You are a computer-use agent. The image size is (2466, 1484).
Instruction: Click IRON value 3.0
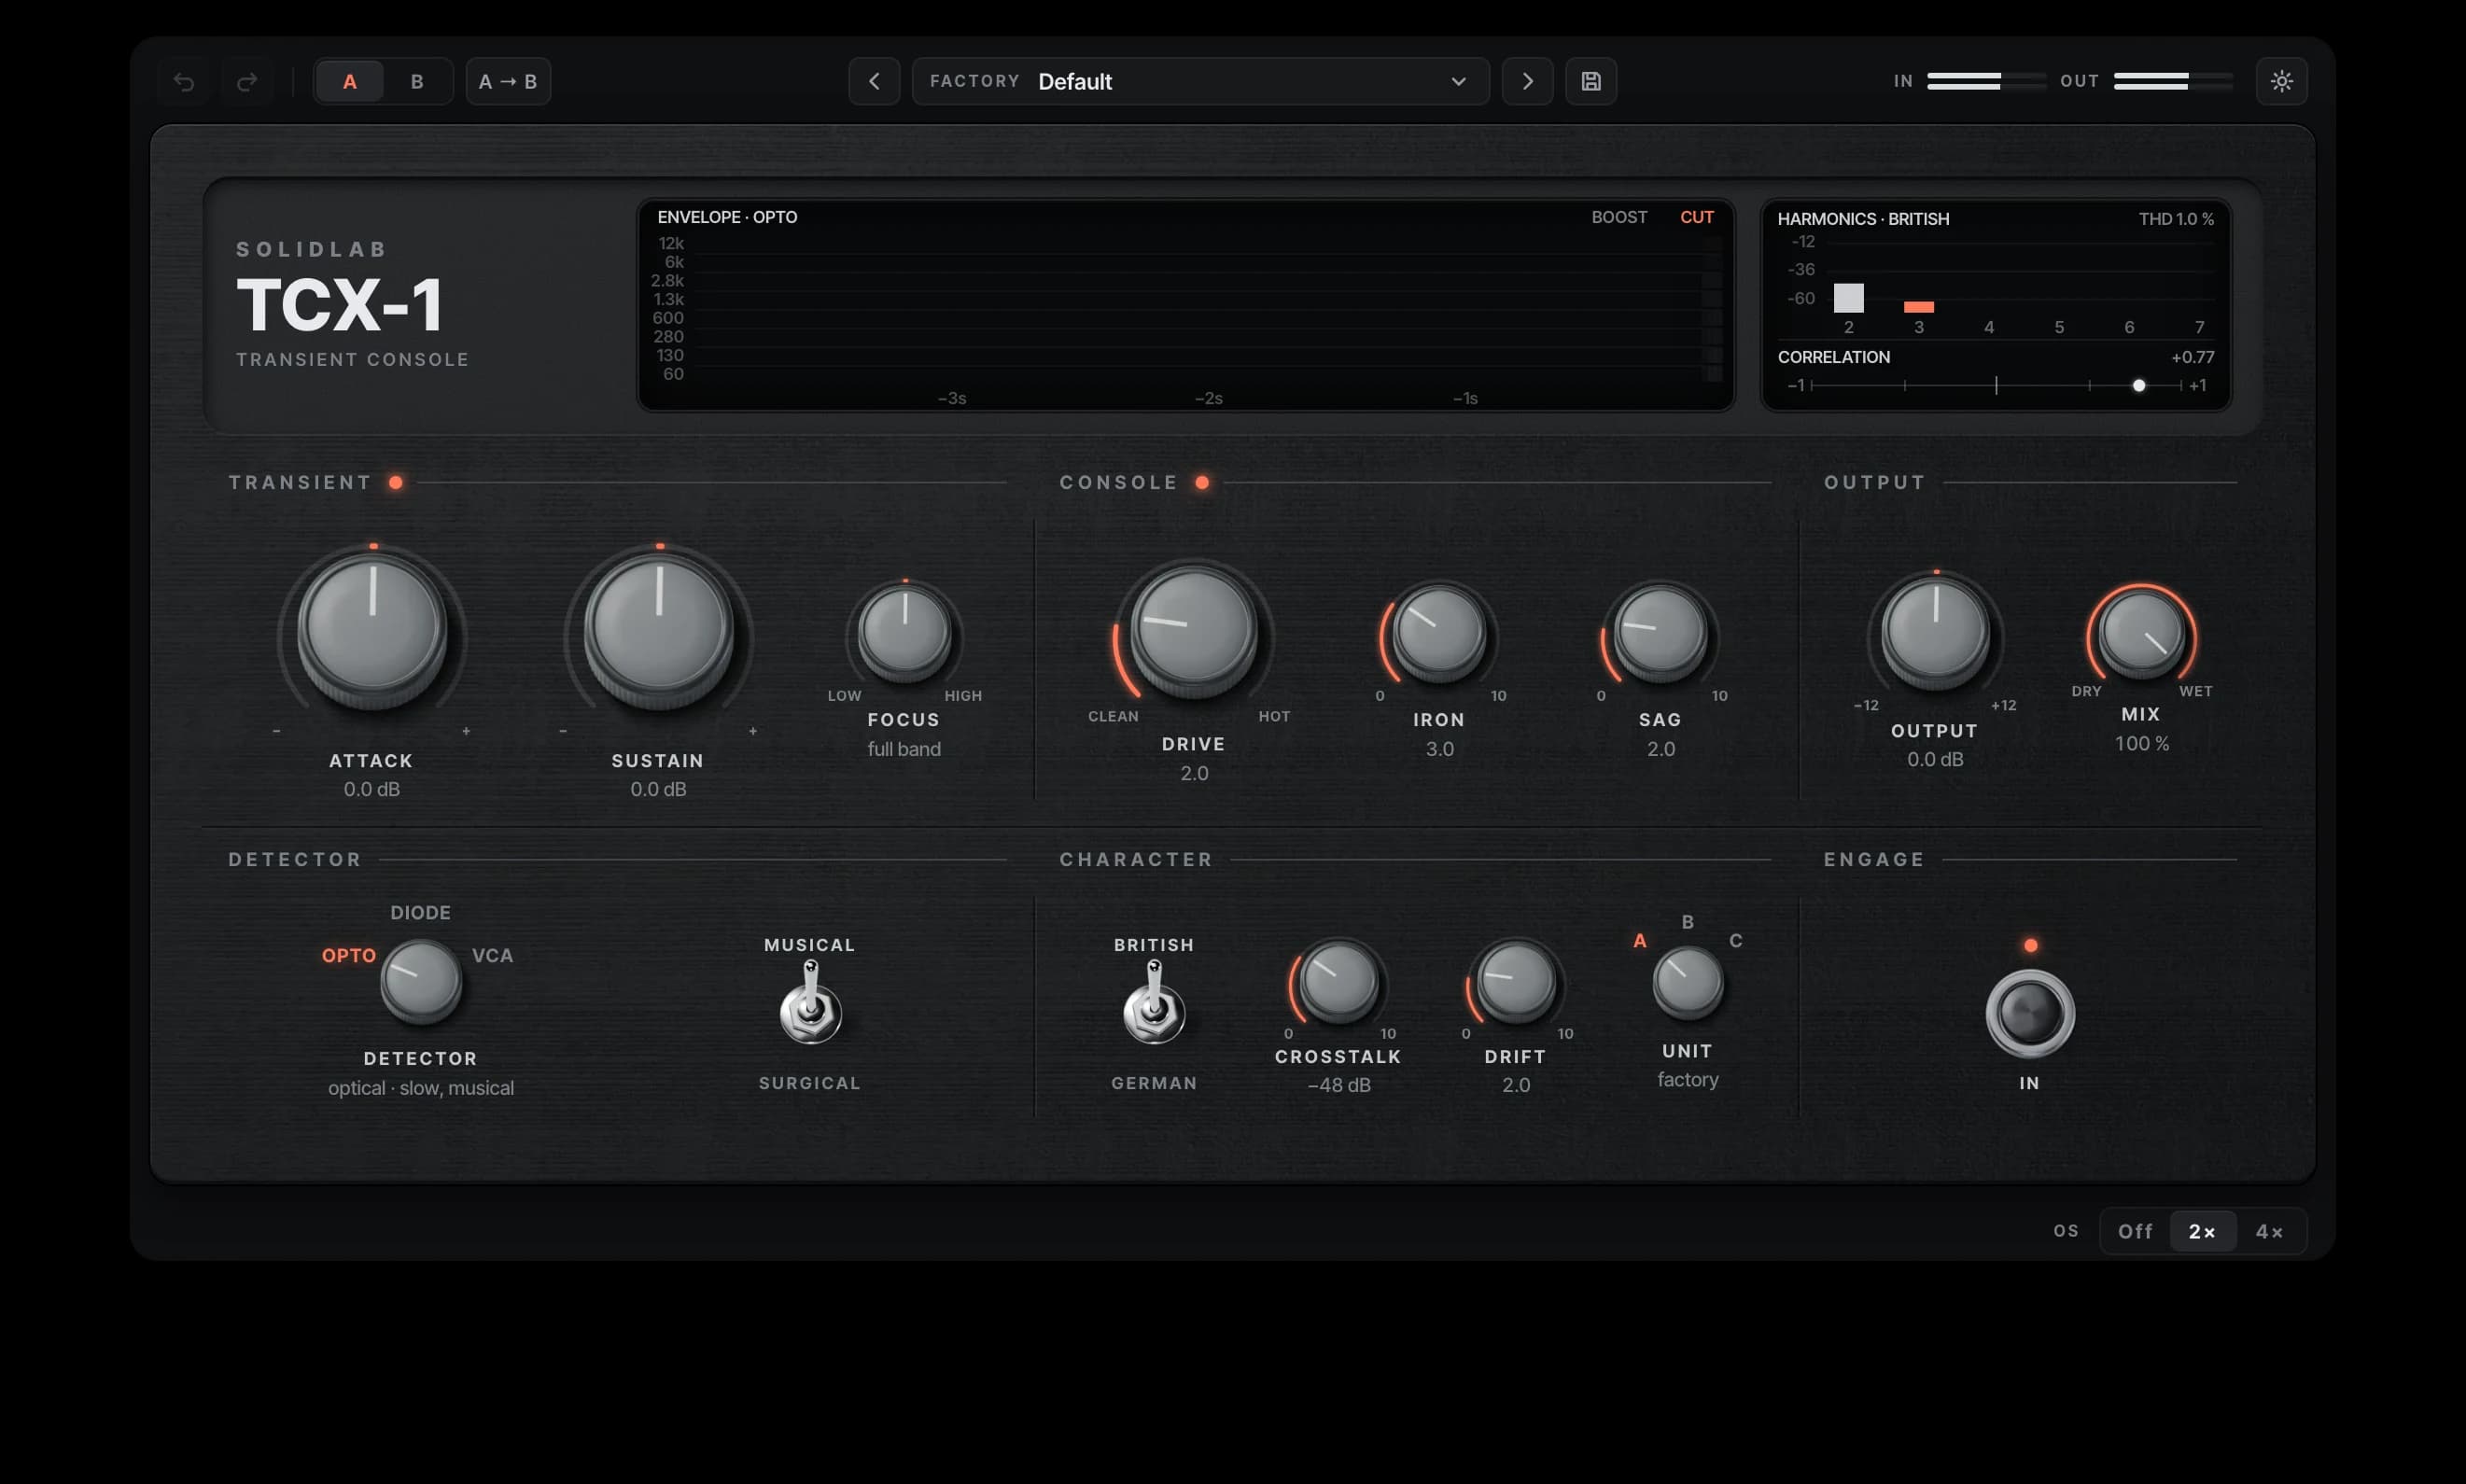click(x=1439, y=749)
